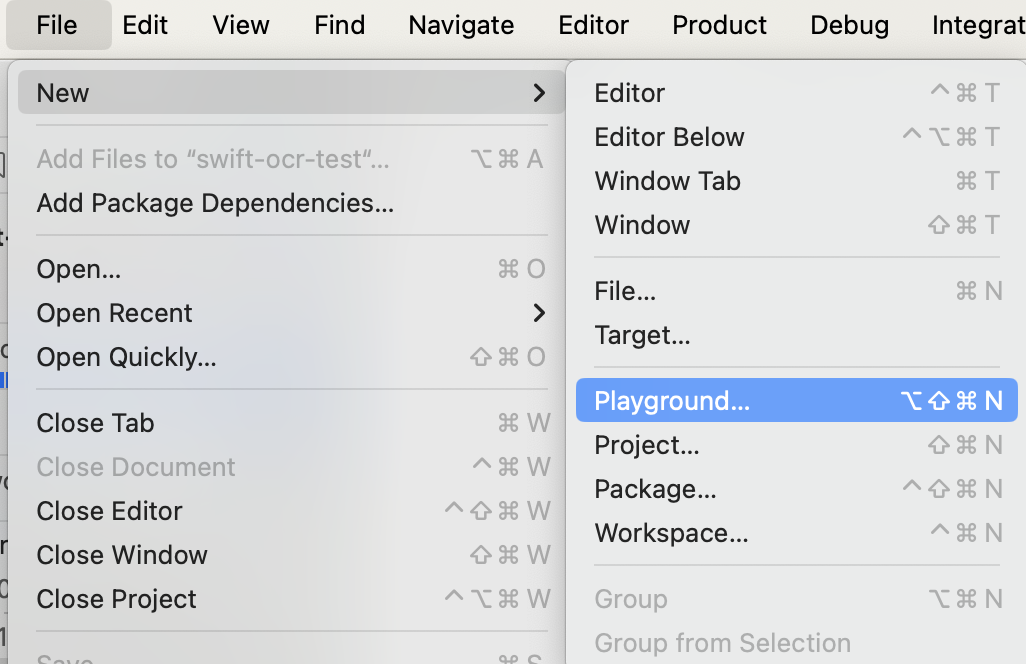Open the Edit menu
This screenshot has width=1026, height=664.
point(145,25)
